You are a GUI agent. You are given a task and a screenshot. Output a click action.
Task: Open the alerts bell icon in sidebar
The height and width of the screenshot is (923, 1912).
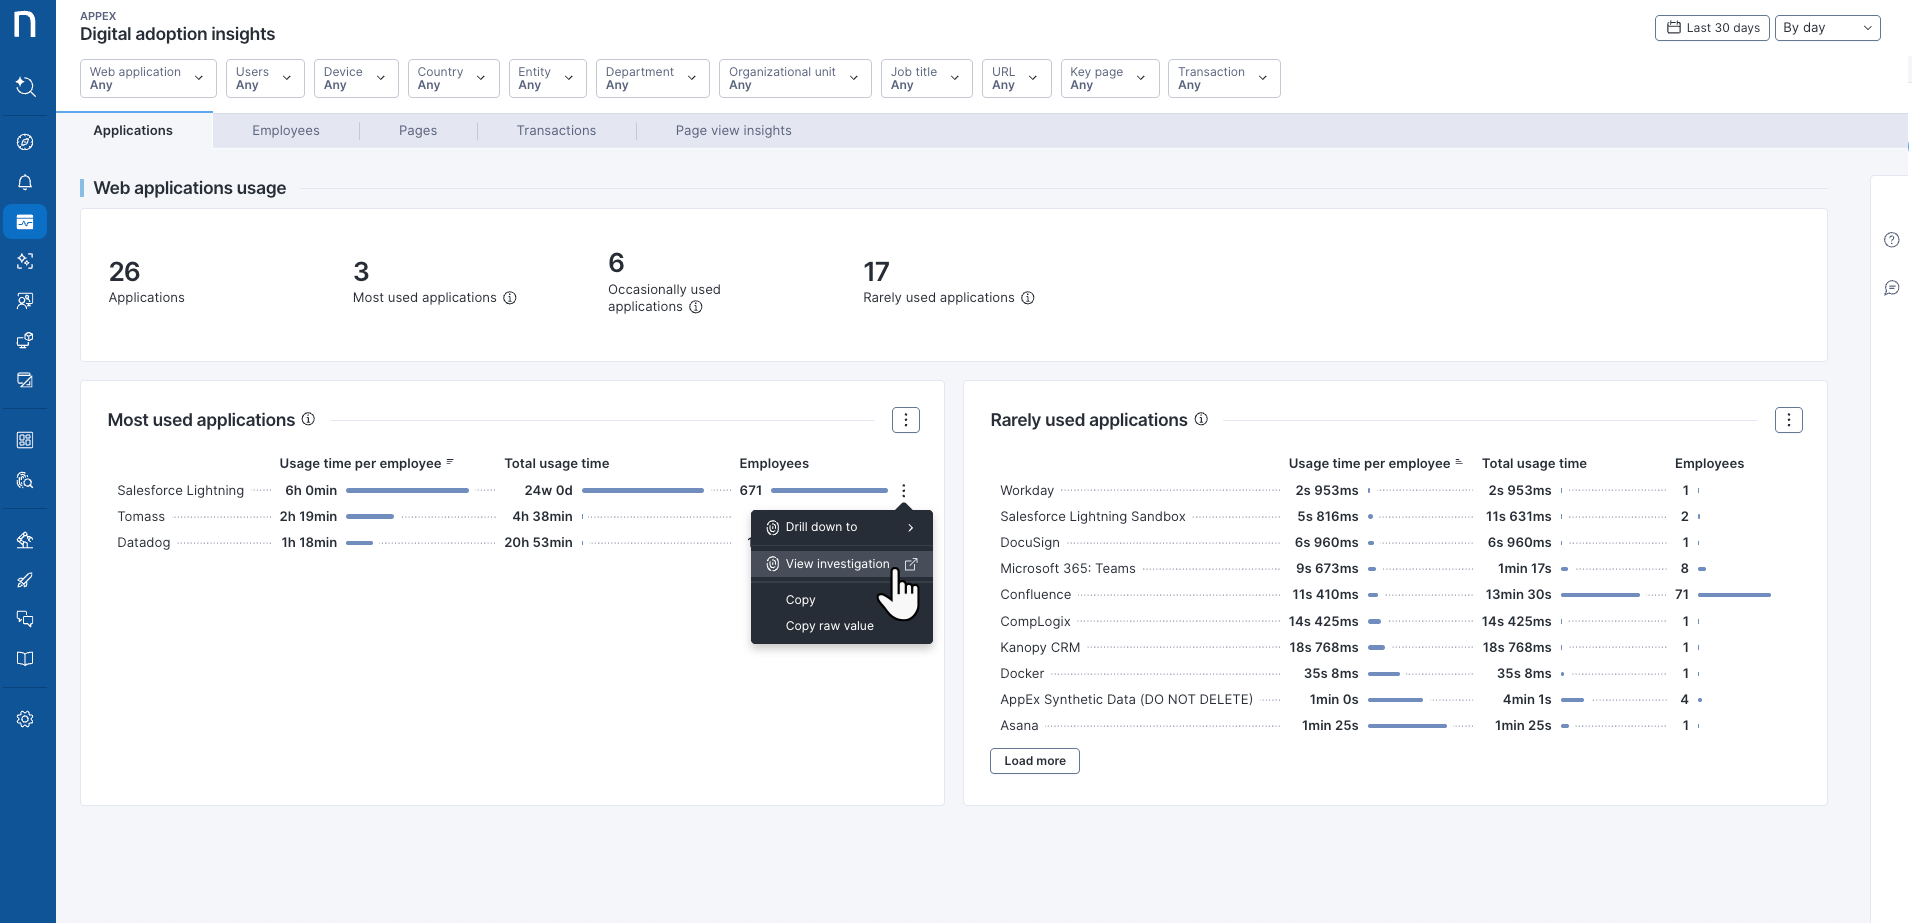pyautogui.click(x=25, y=182)
